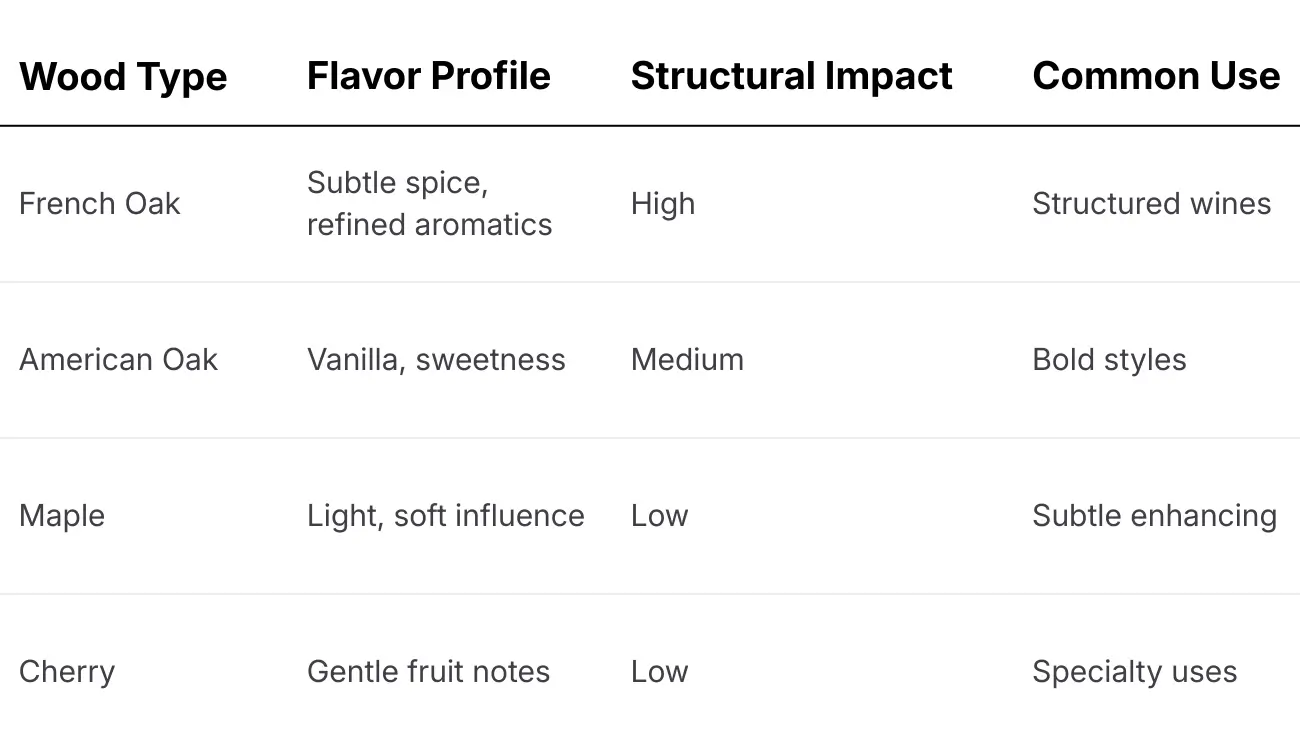Click the 'Vanilla, sweetness' cell
Image resolution: width=1300 pixels, height=750 pixels.
(x=436, y=360)
